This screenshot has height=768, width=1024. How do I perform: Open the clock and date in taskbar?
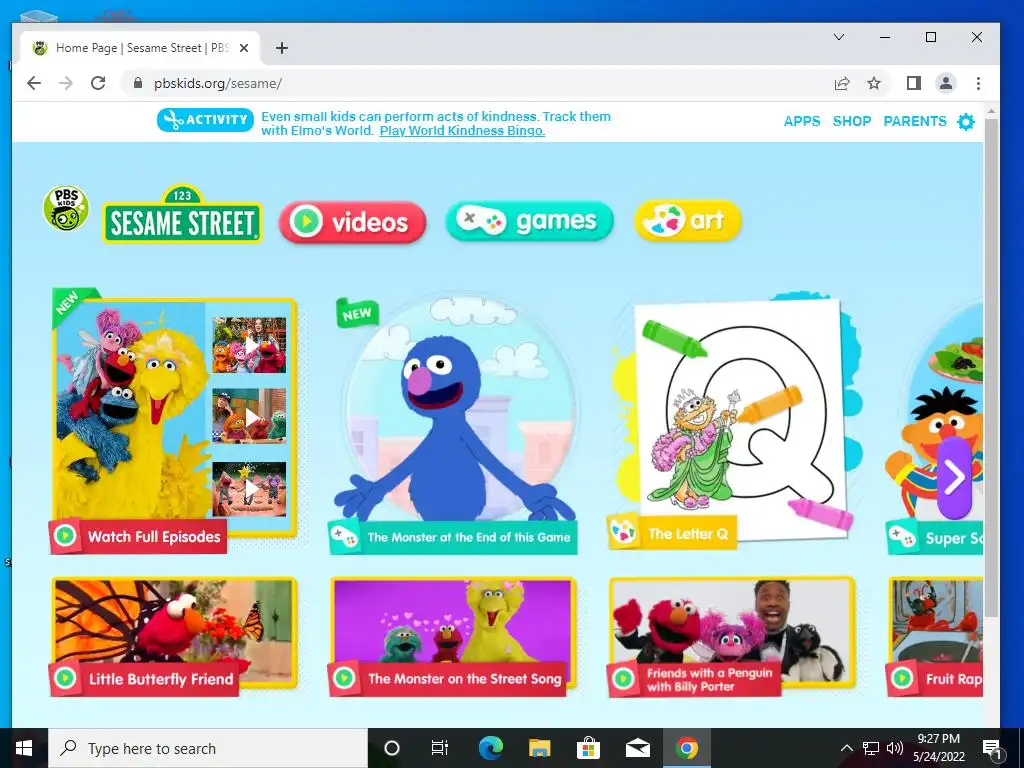tap(938, 748)
